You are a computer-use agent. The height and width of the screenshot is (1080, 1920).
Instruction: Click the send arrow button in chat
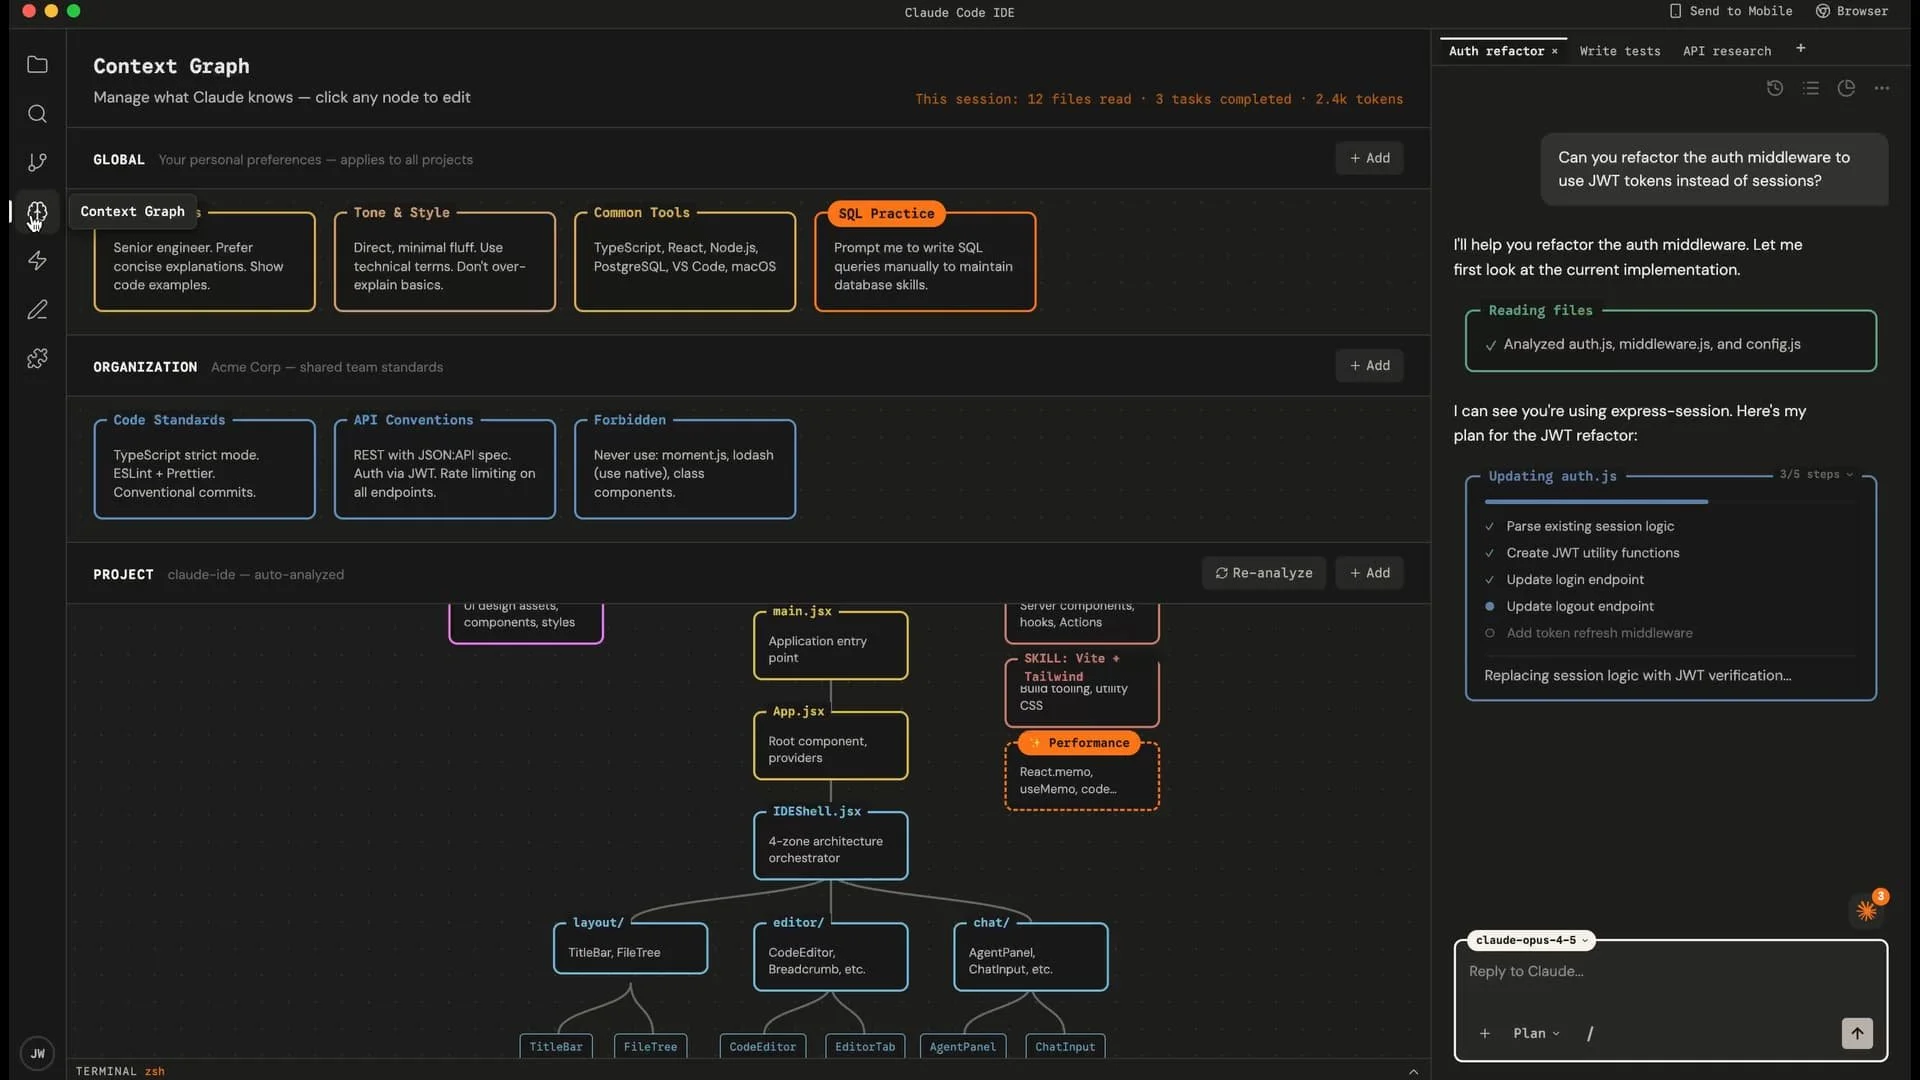click(x=1856, y=1033)
